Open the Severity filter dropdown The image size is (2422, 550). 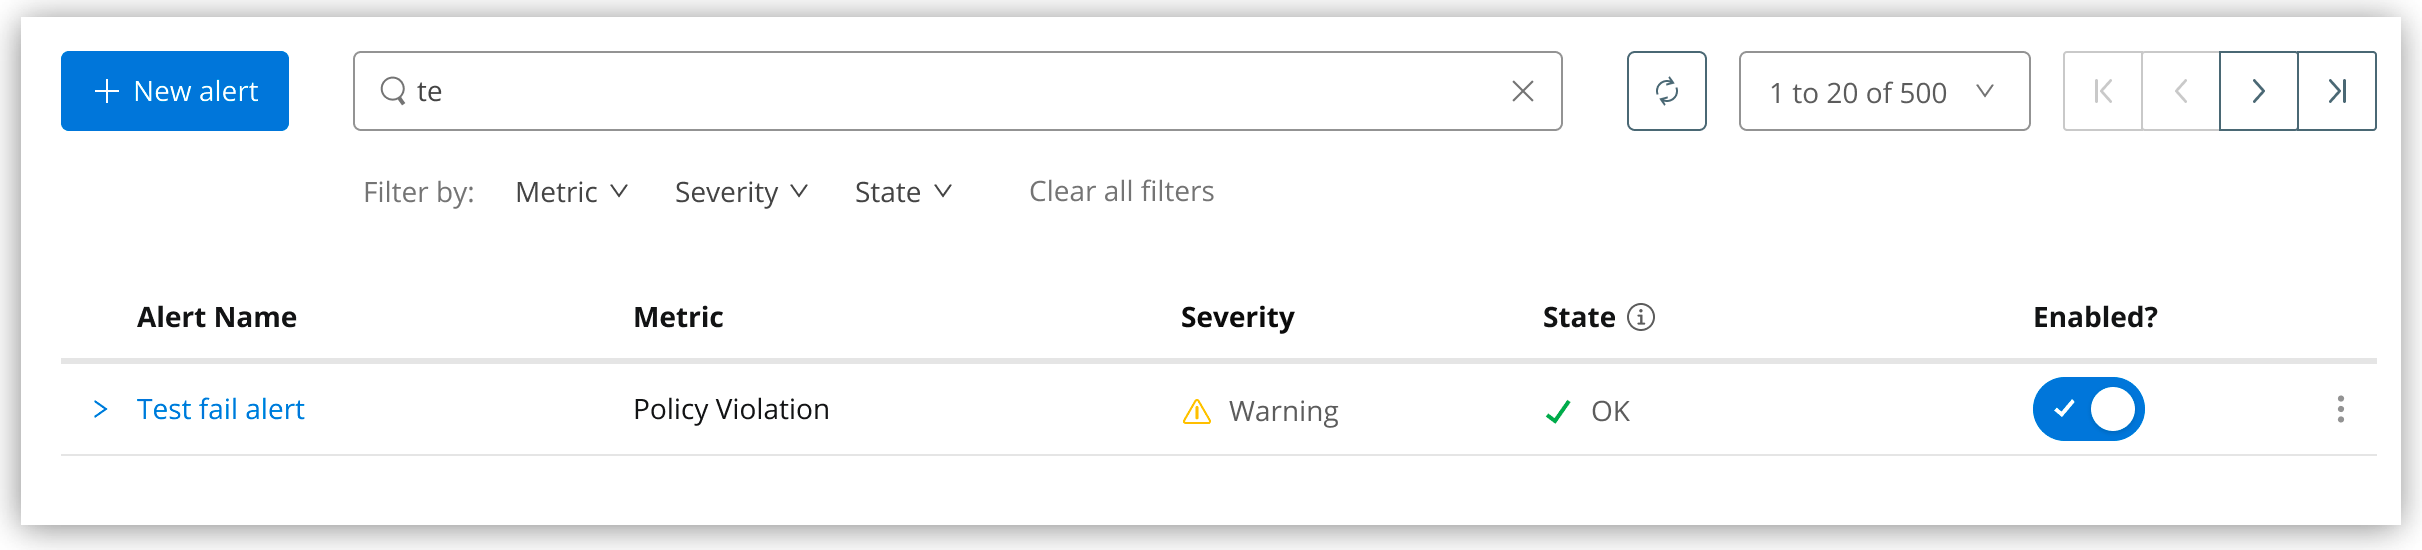tap(741, 191)
